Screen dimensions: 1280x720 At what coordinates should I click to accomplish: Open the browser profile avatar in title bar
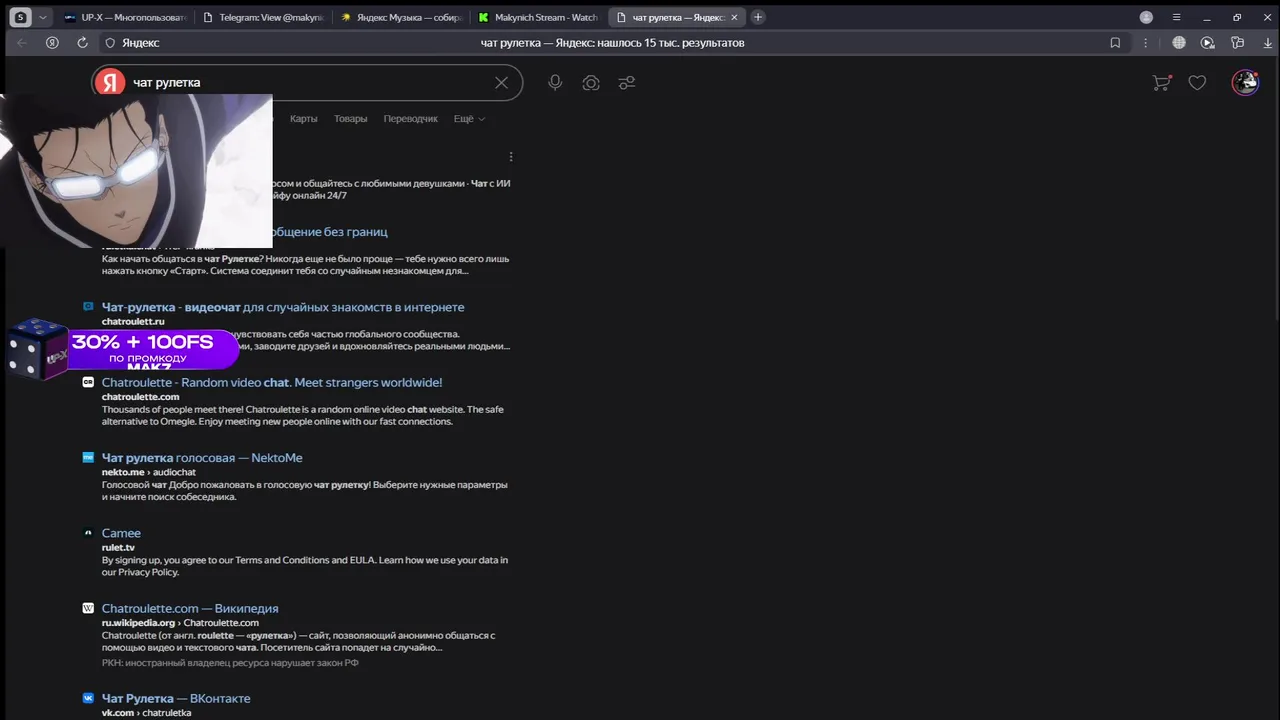coord(1146,17)
